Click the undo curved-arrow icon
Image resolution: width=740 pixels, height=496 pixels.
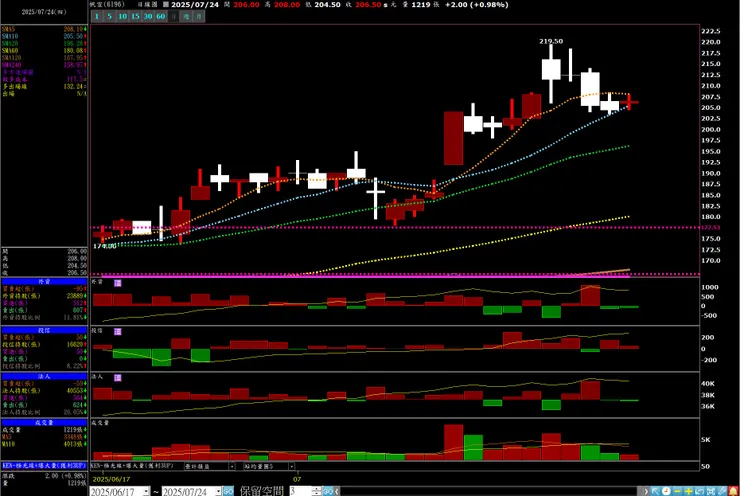click(700, 491)
